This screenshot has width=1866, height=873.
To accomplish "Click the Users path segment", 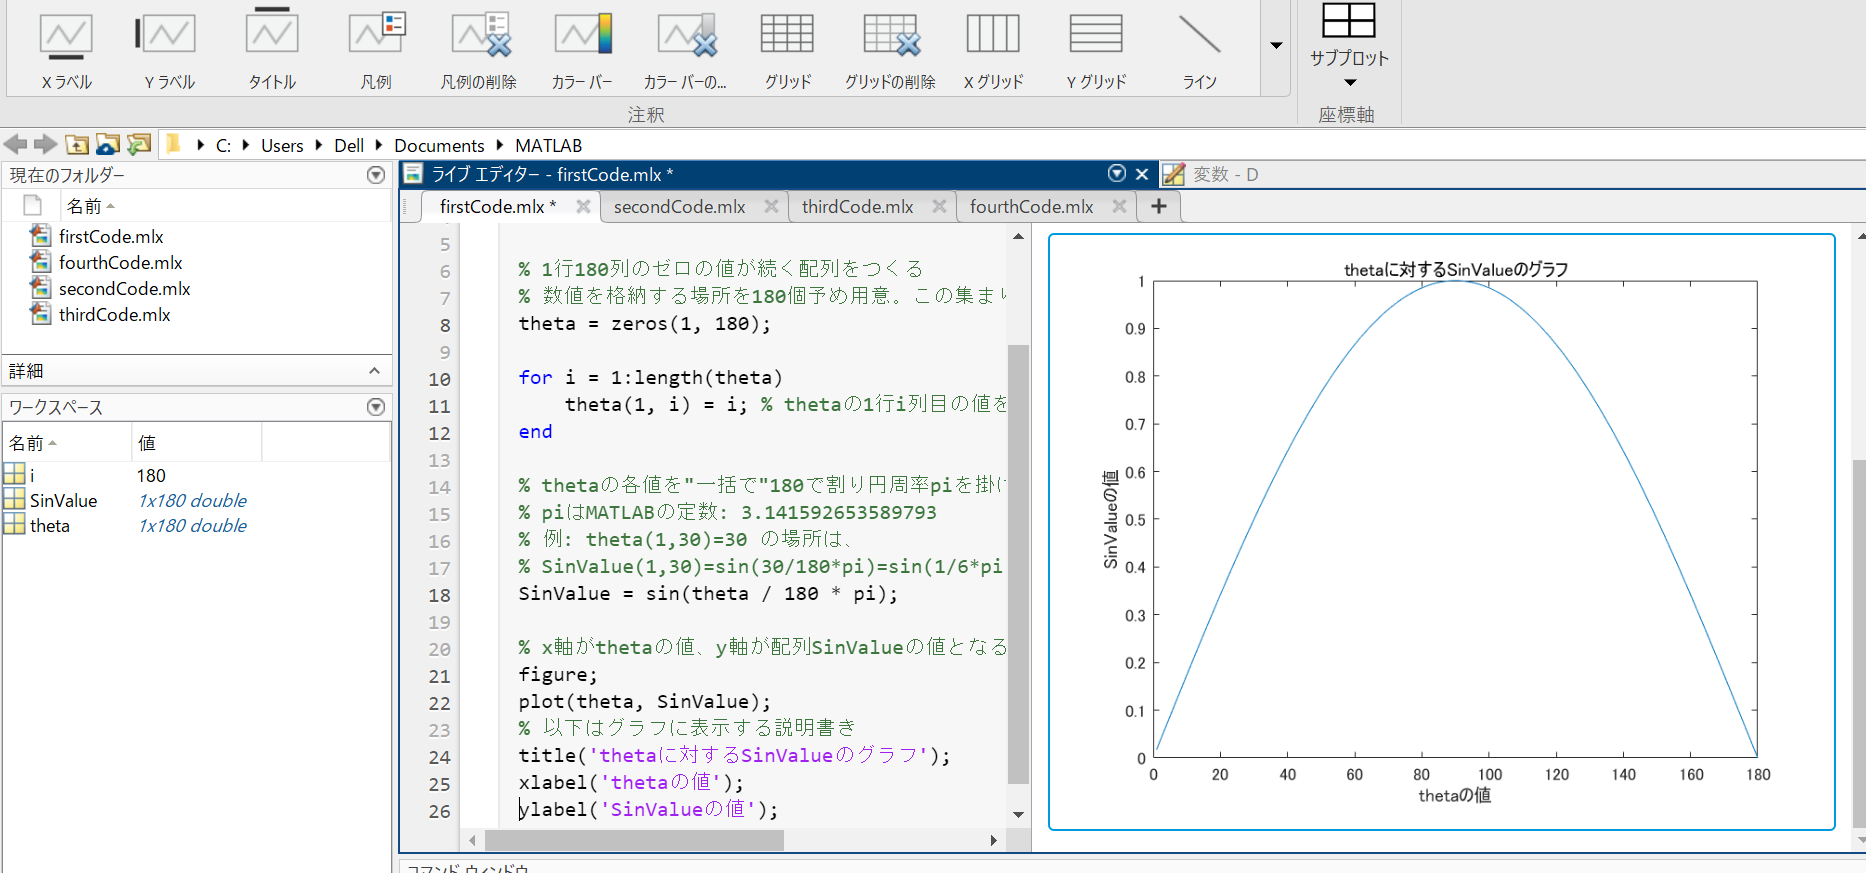I will coord(282,146).
